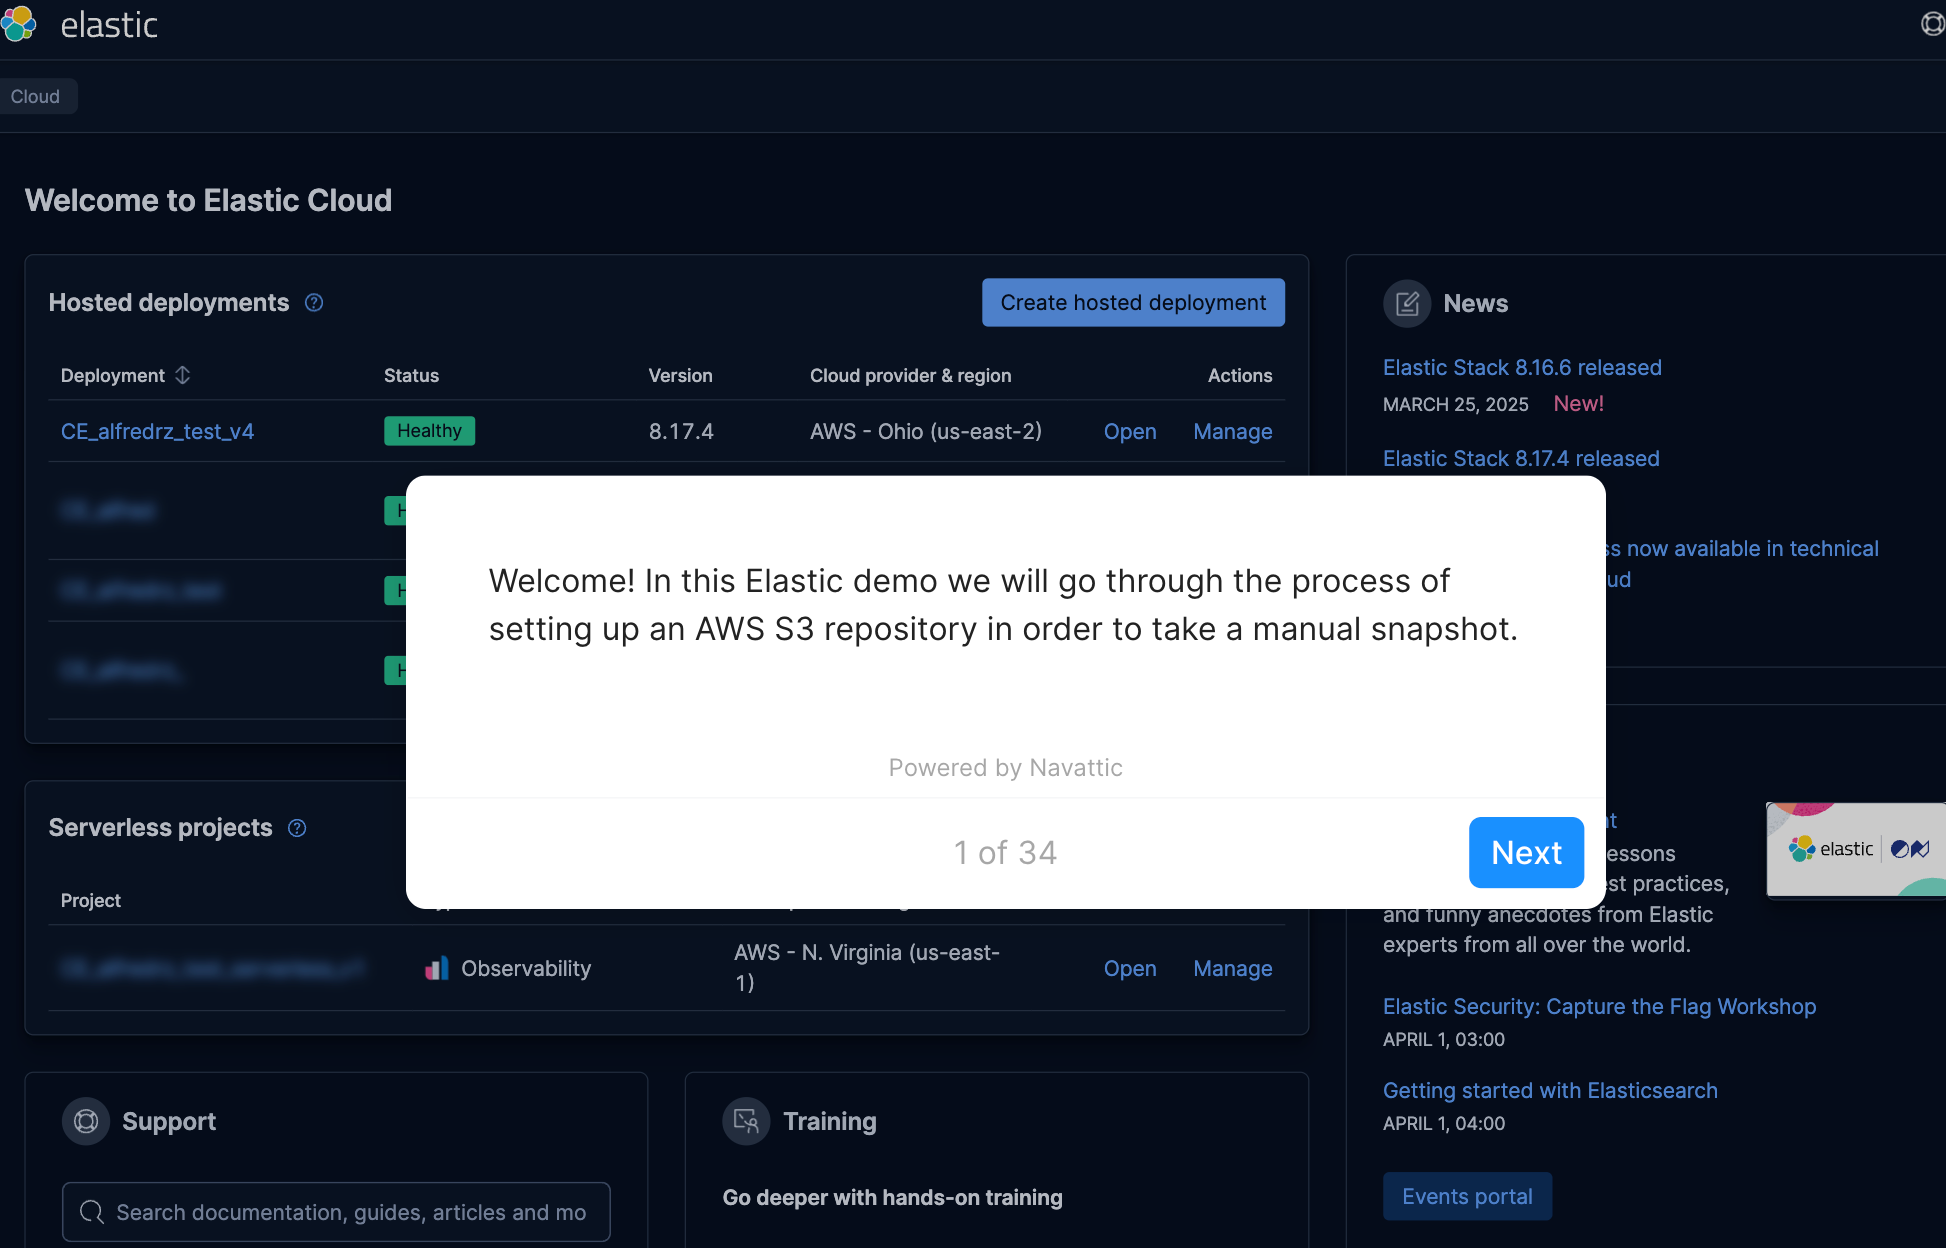This screenshot has width=1946, height=1248.
Task: Click the Hosted deployments help question icon
Action: (x=314, y=303)
